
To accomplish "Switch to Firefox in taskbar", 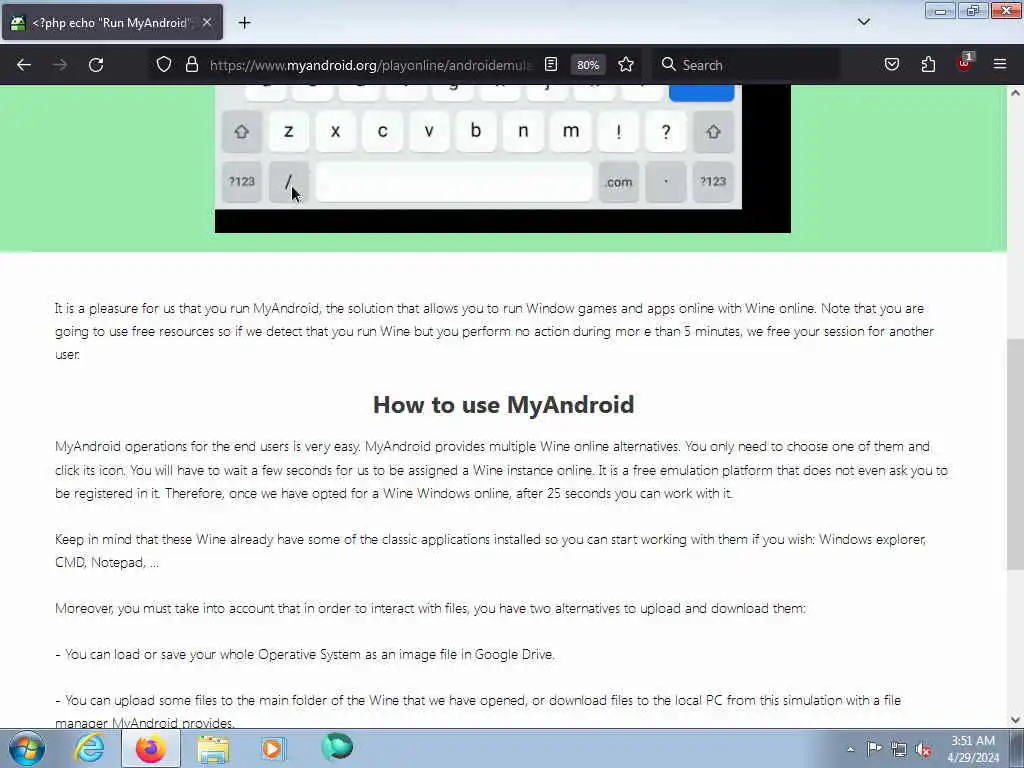I will [150, 748].
